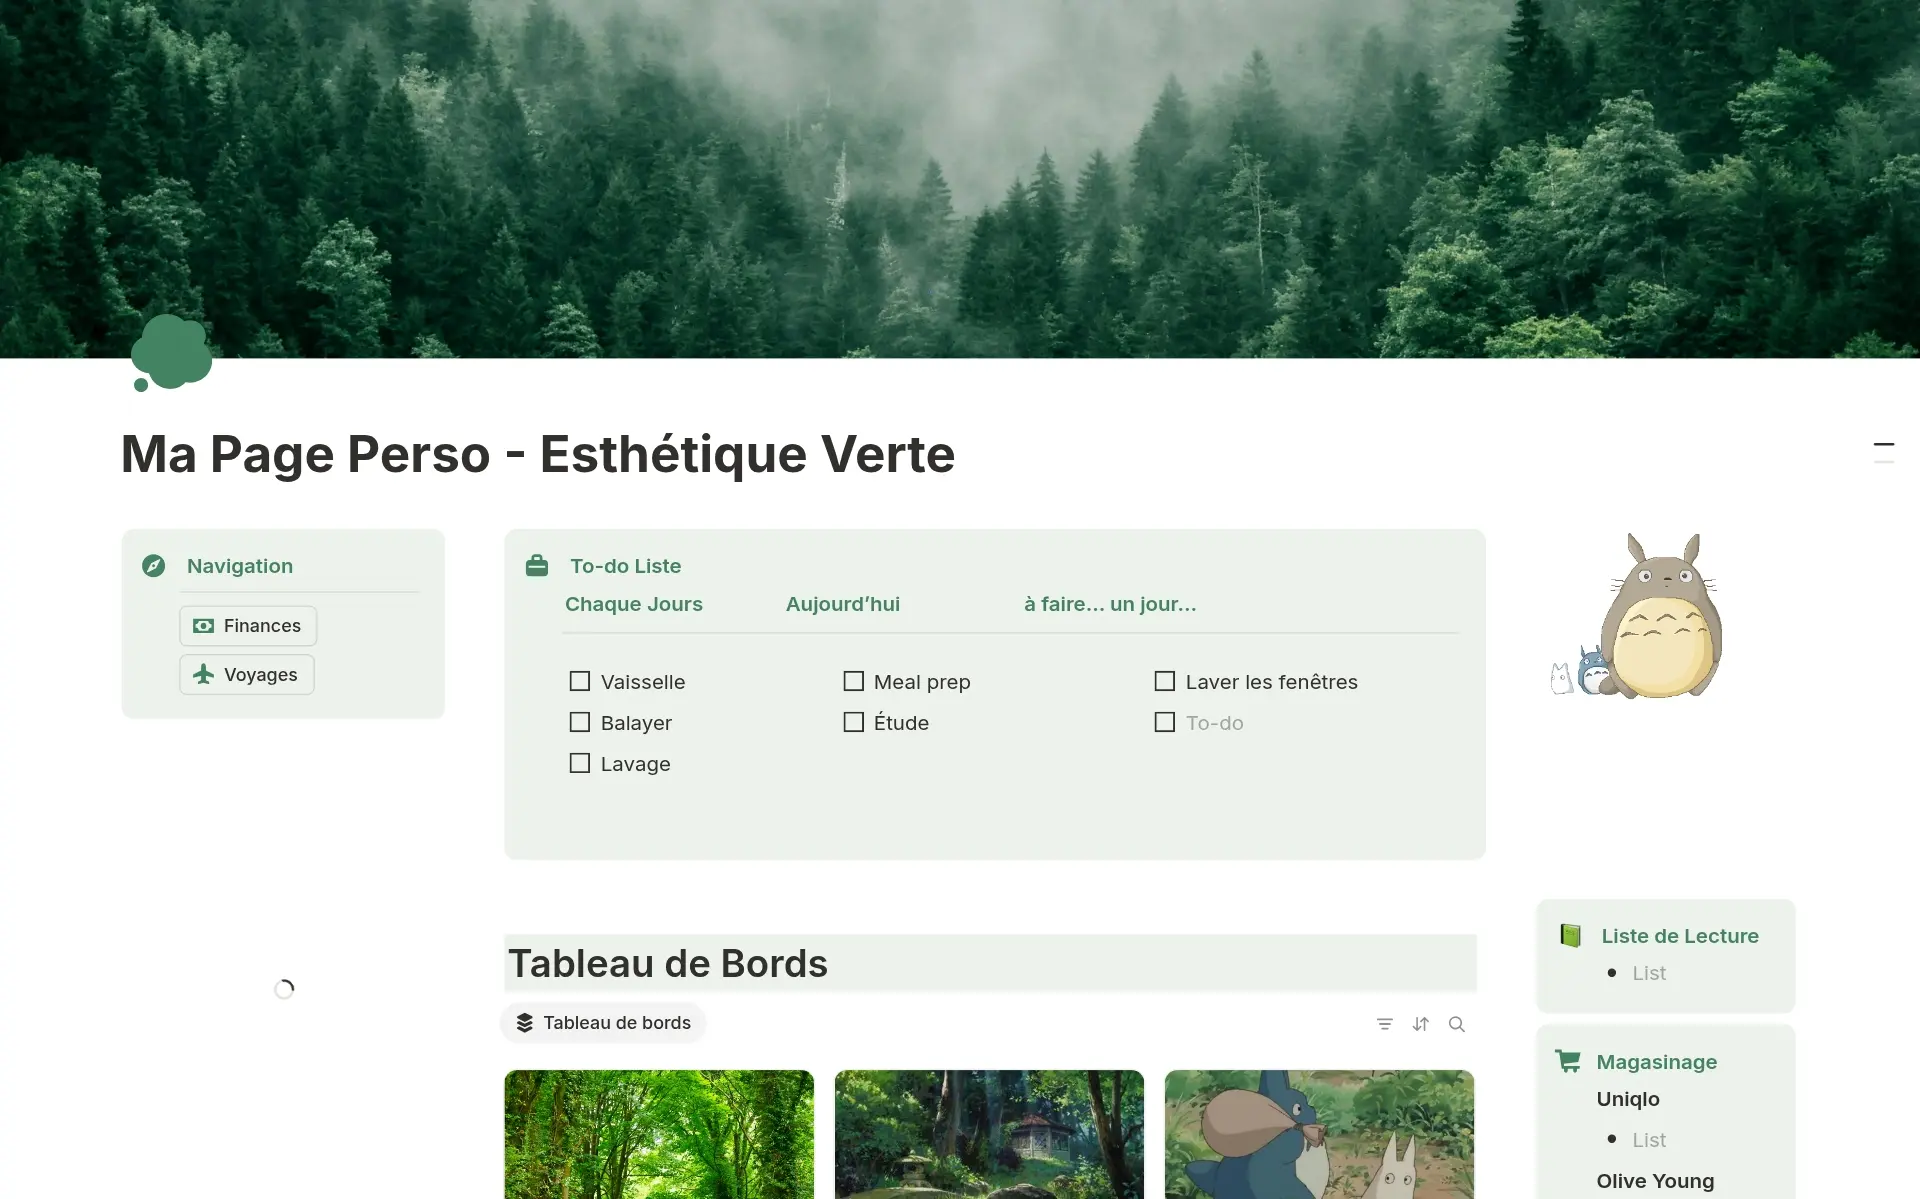Screen dimensions: 1920x1199
Task: Open the Totoro cartoon gallery card
Action: click(1318, 1133)
